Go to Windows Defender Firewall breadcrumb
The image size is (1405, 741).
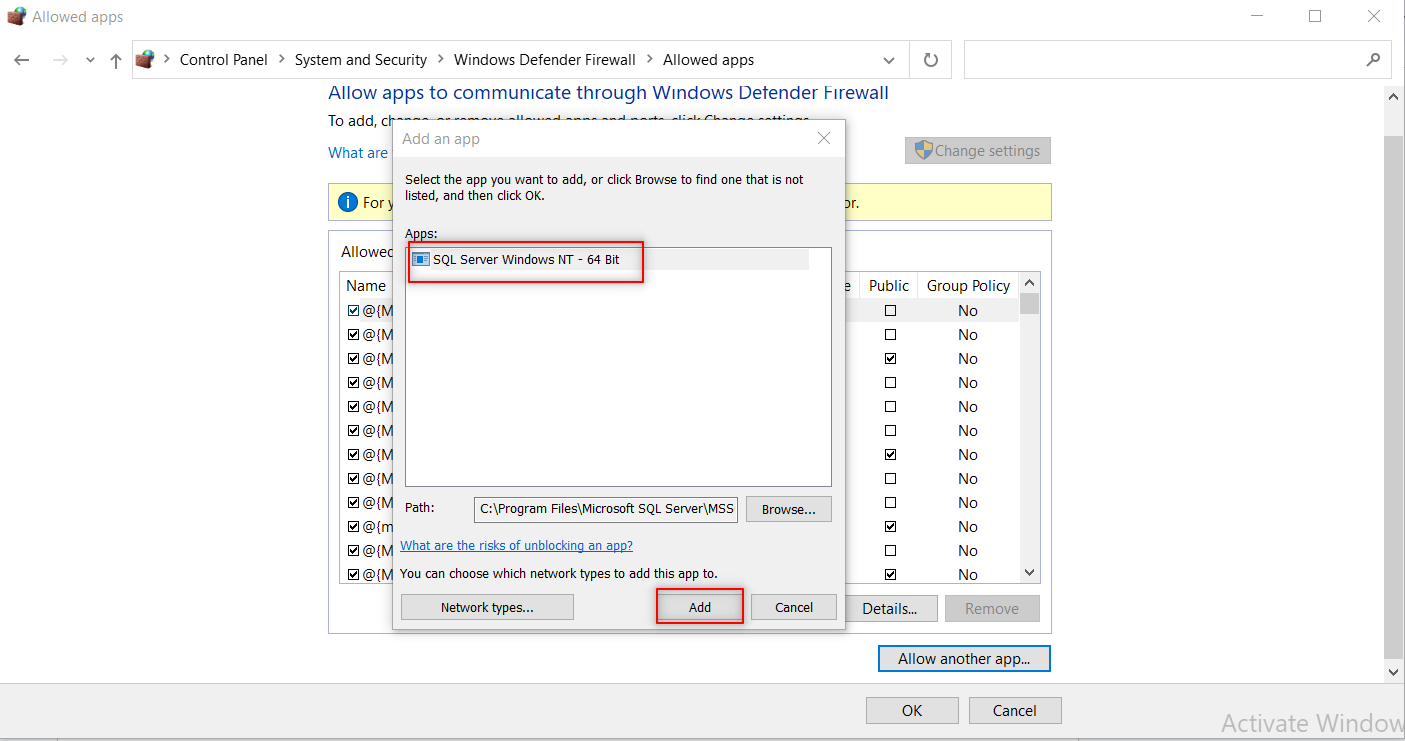(x=545, y=60)
